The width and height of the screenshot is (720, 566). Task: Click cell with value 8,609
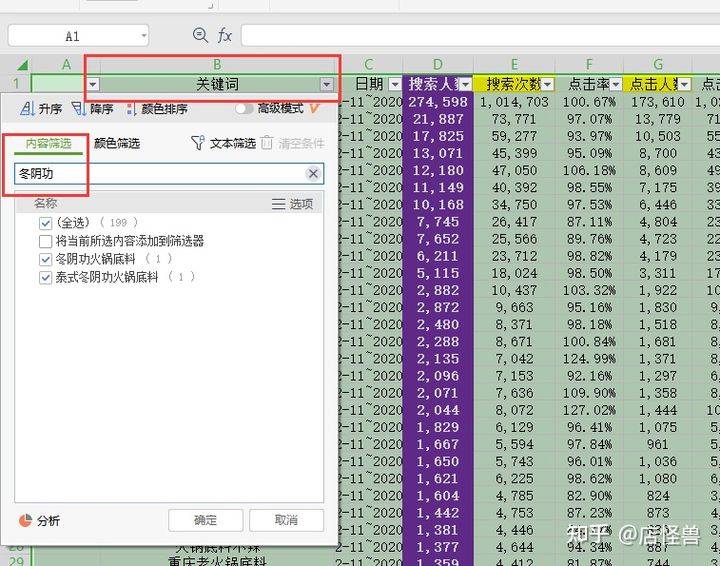(658, 171)
